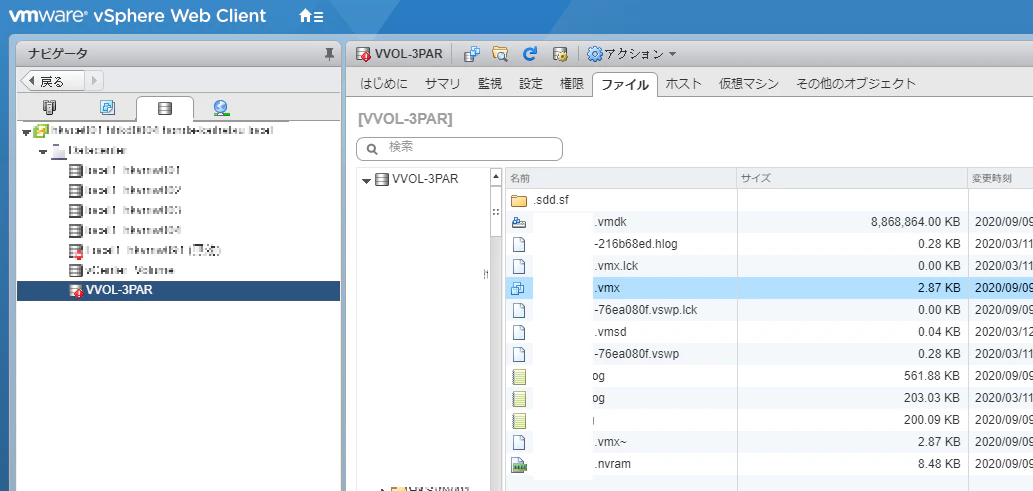This screenshot has width=1033, height=491.
Task: Click the .sdd.sf folder icon
Action: coord(519,200)
